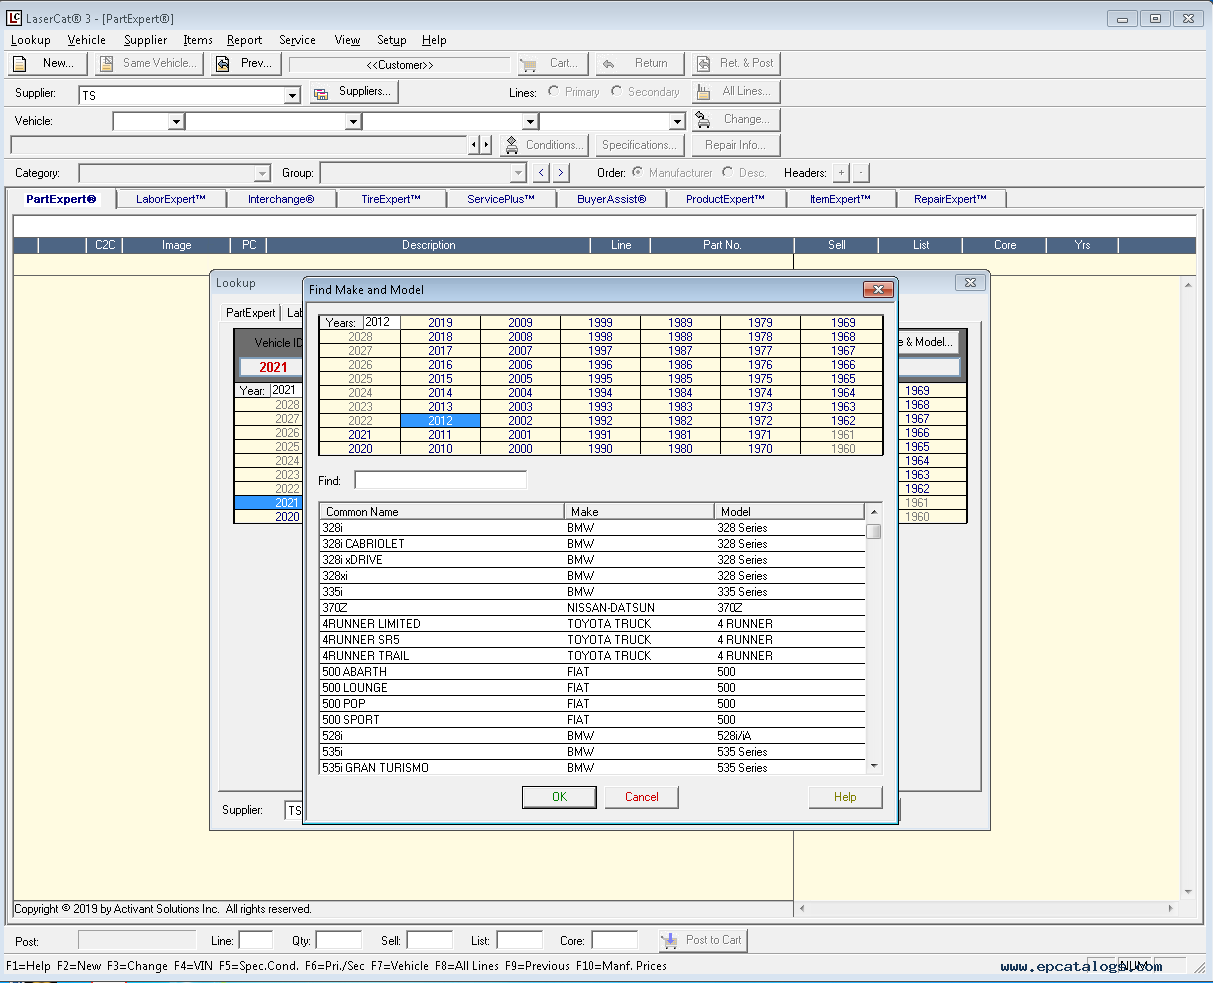Click the Headers plus button

coord(841,173)
